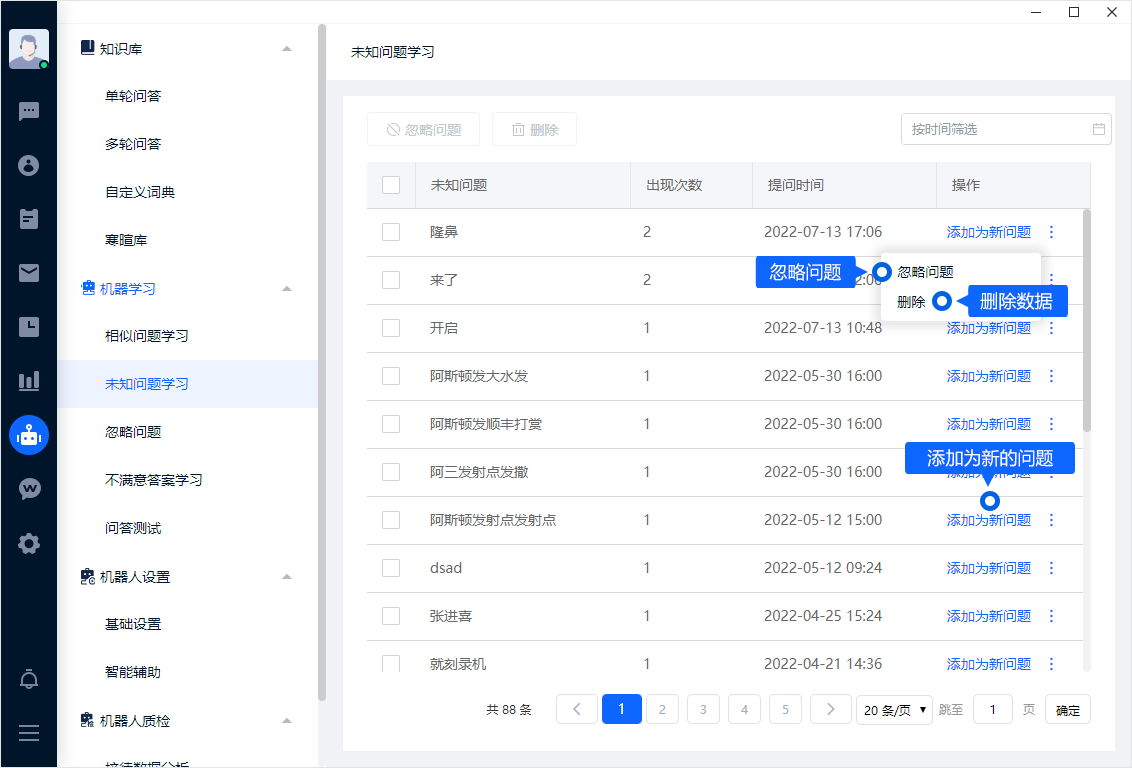Screen dimensions: 1132x768
Task: Click the 忽略问题 toolbar button
Action: tap(424, 129)
